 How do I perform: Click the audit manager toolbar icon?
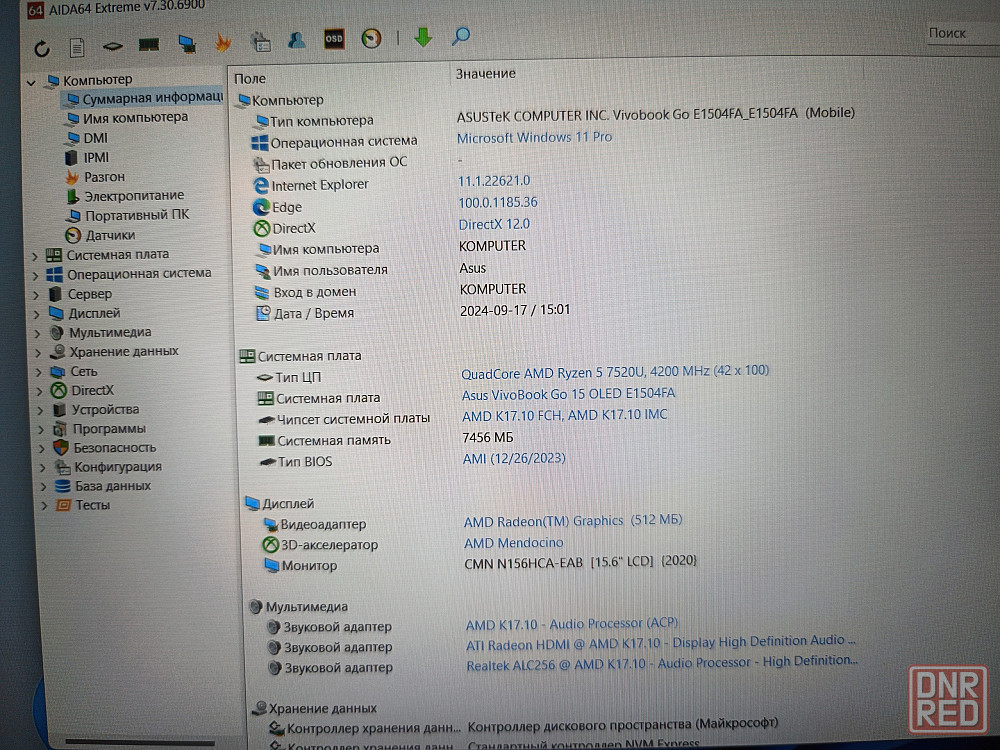tap(261, 41)
